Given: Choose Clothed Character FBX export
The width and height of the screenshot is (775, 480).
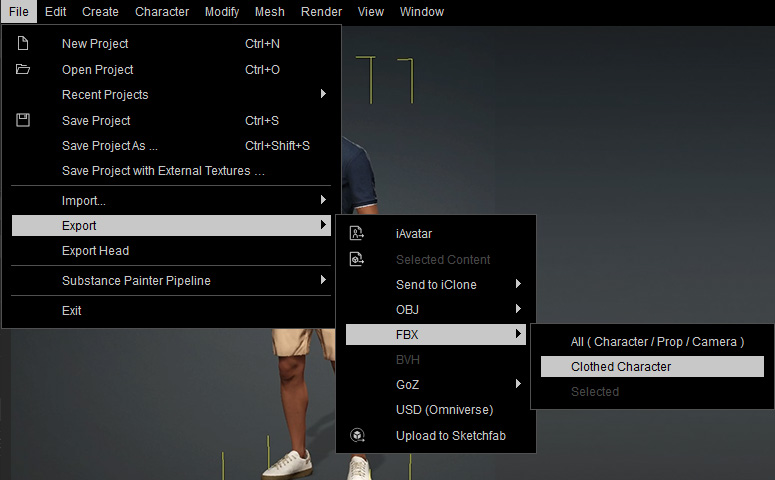Looking at the screenshot, I should [x=621, y=367].
